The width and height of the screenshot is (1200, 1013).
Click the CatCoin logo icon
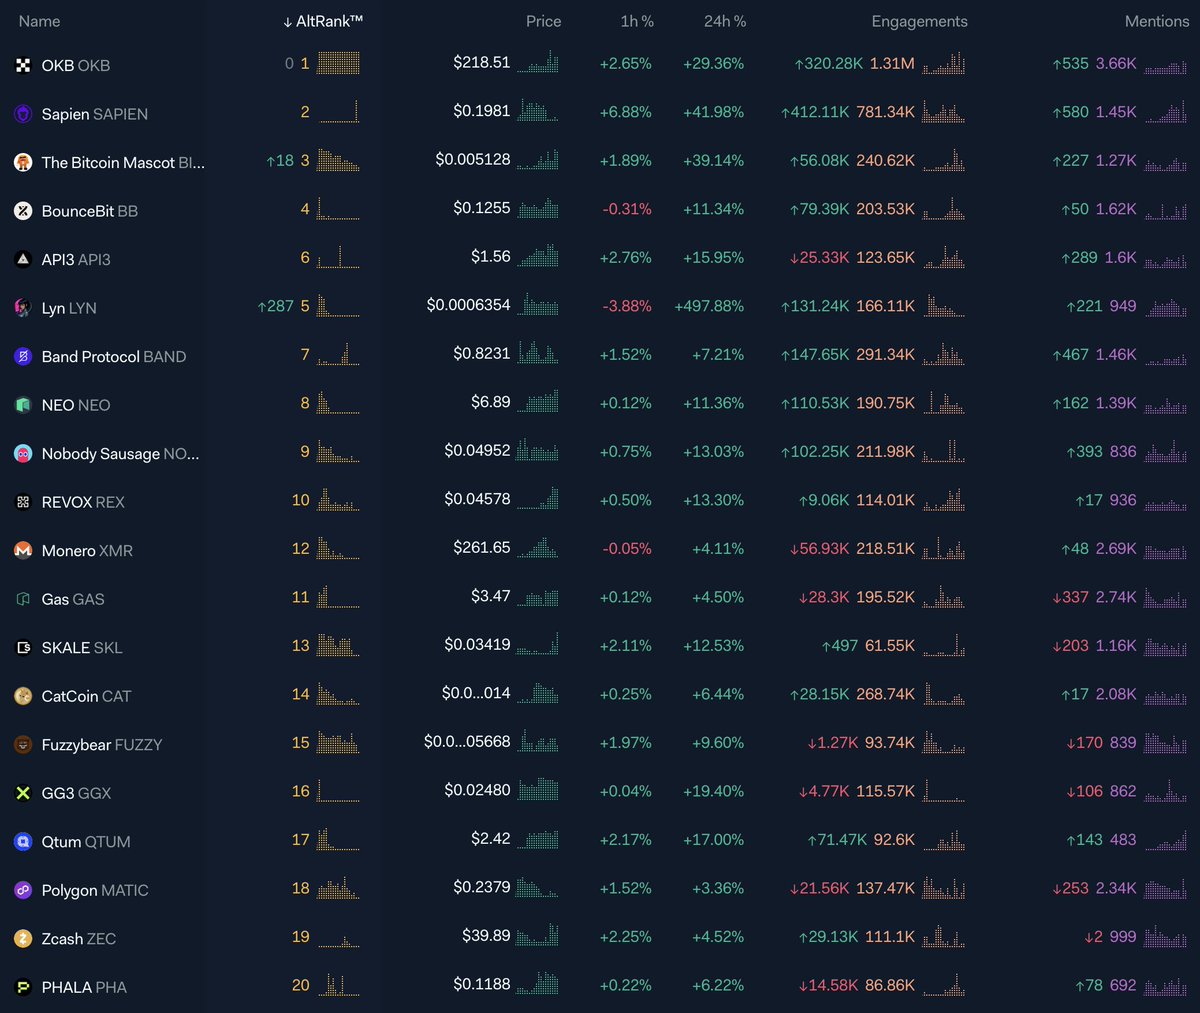coord(23,696)
